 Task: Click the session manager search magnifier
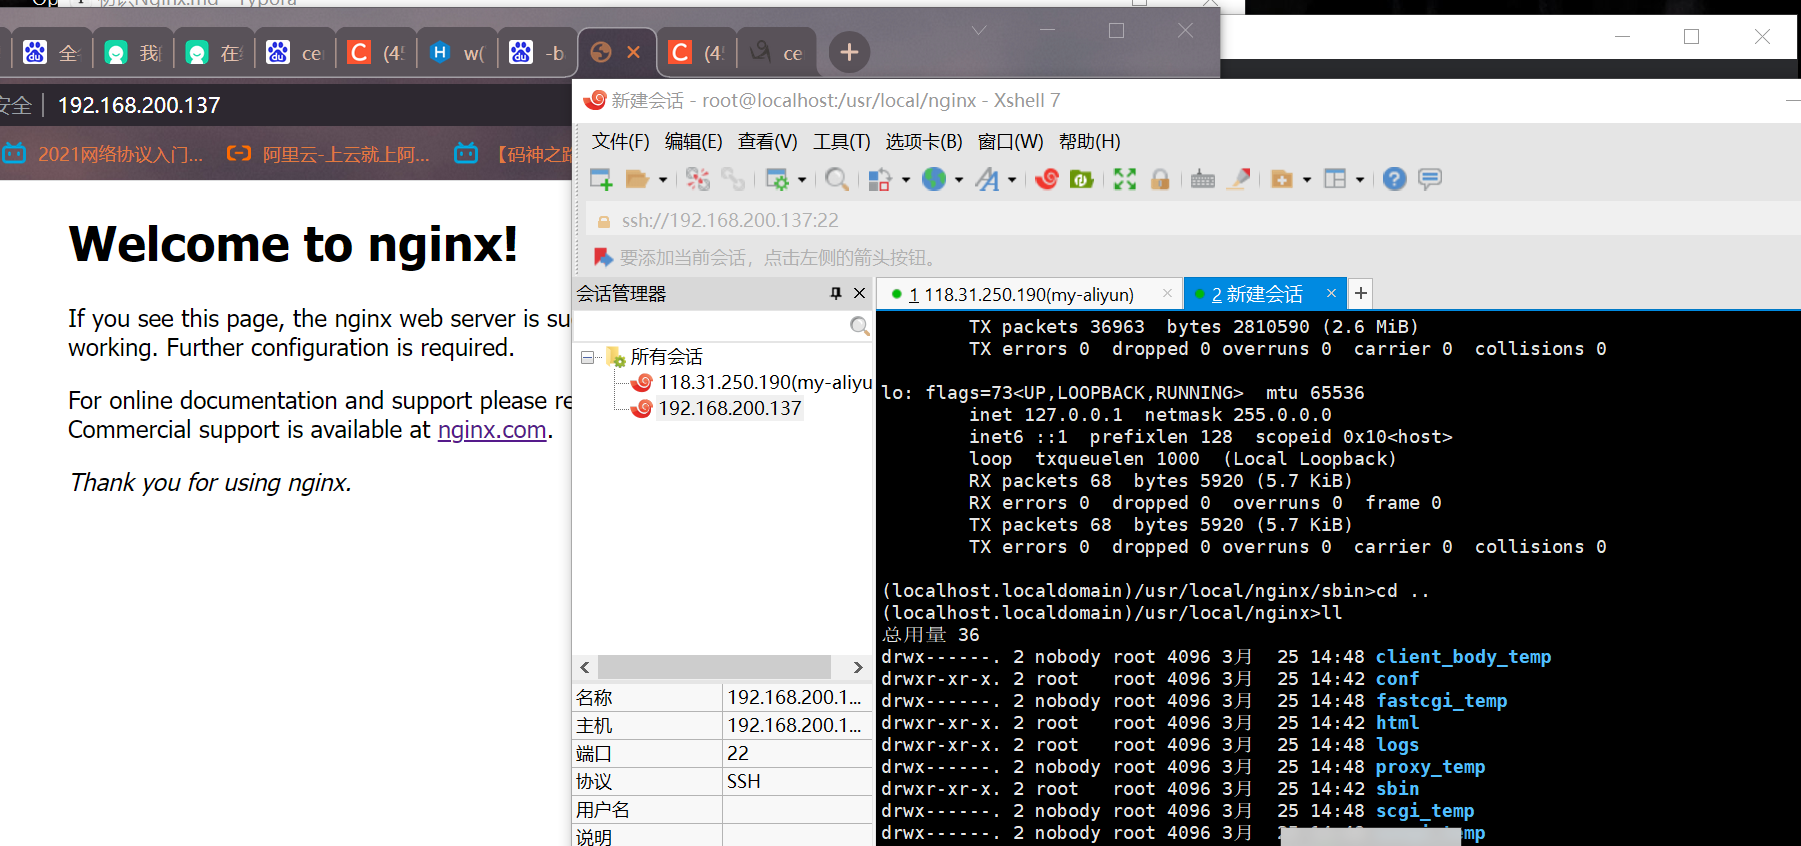(859, 326)
